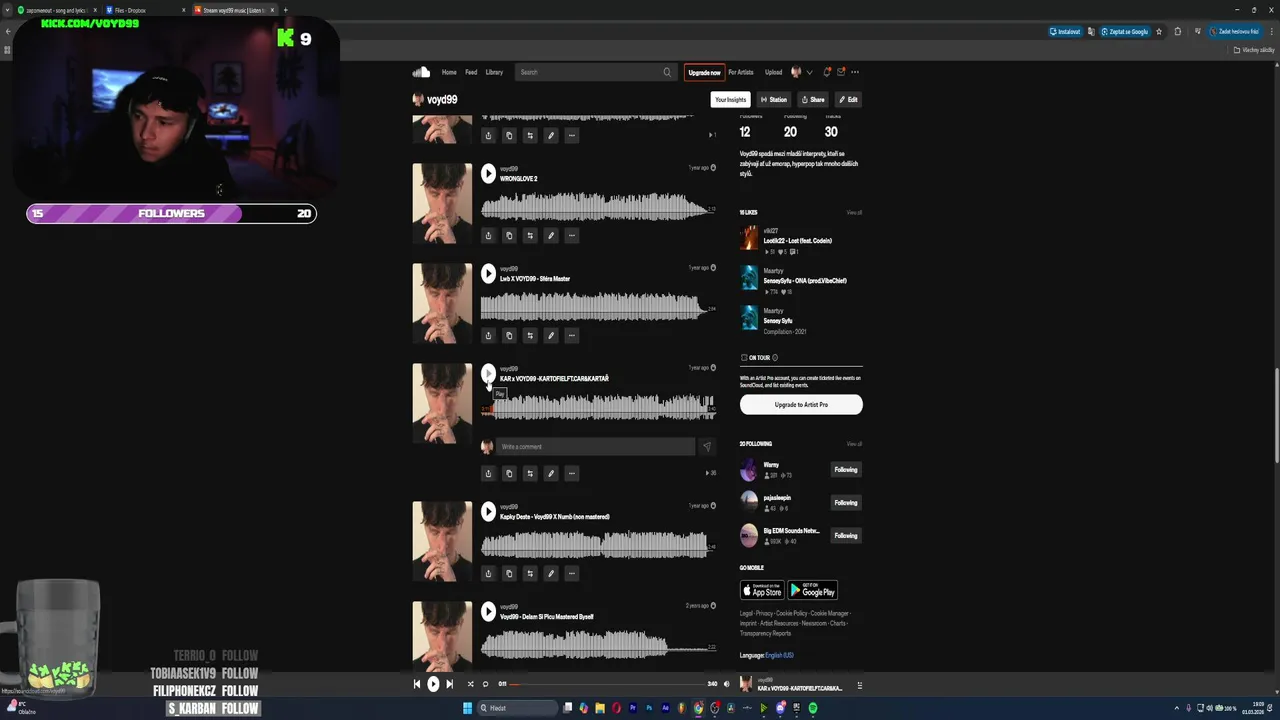Image resolution: width=1280 pixels, height=720 pixels.
Task: Open the Upload page
Action: [x=773, y=72]
